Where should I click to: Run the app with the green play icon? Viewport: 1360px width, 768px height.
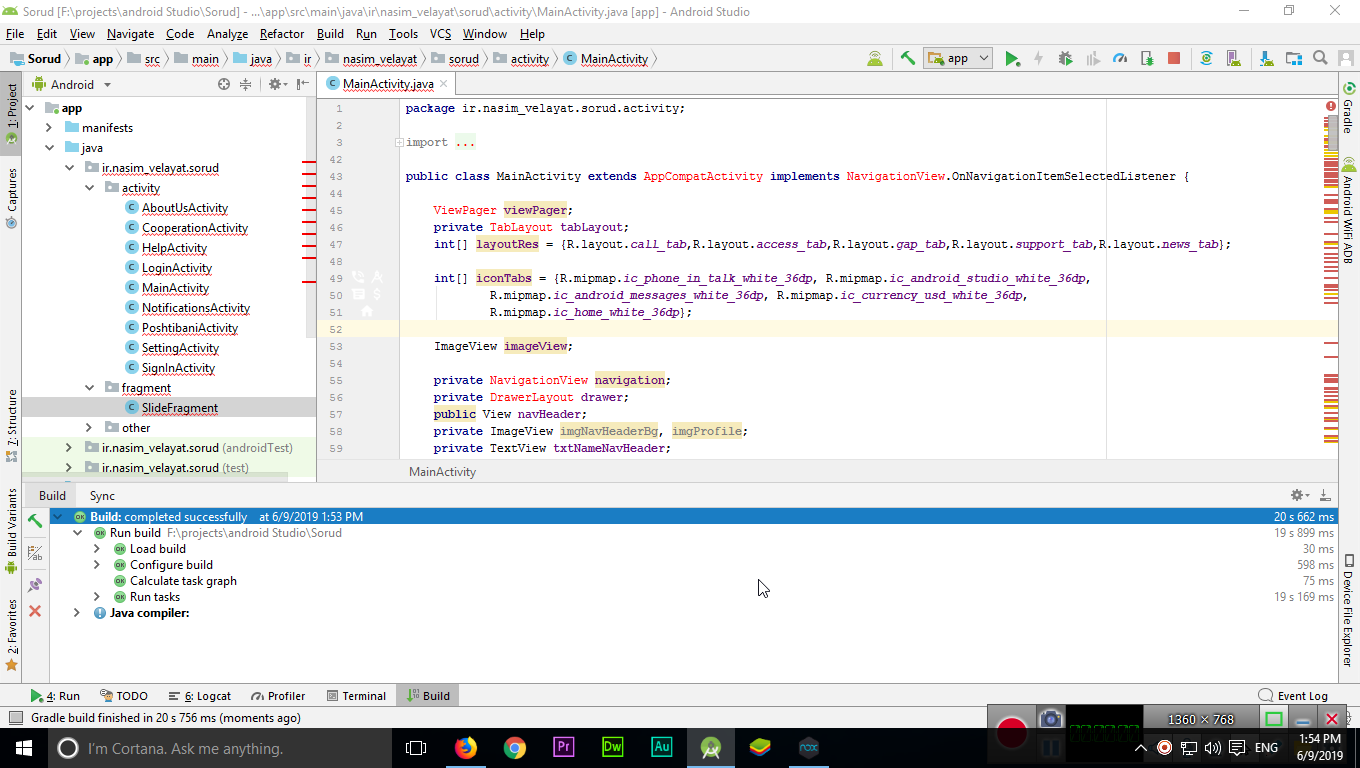click(1012, 58)
